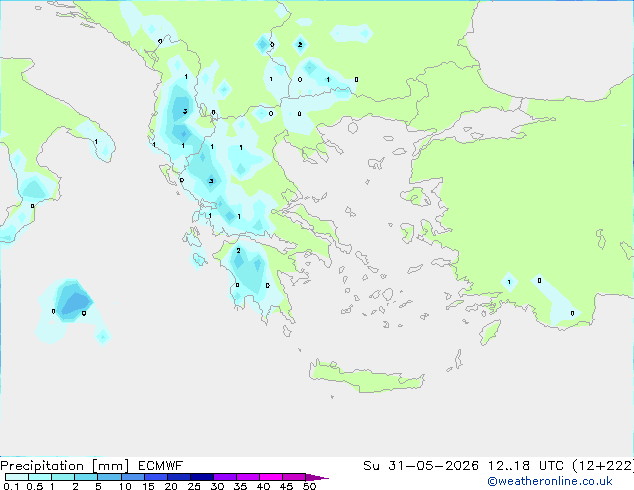This screenshot has height=490, width=634.
Task: Select the 10–15 mm legend color box
Action: (133, 477)
